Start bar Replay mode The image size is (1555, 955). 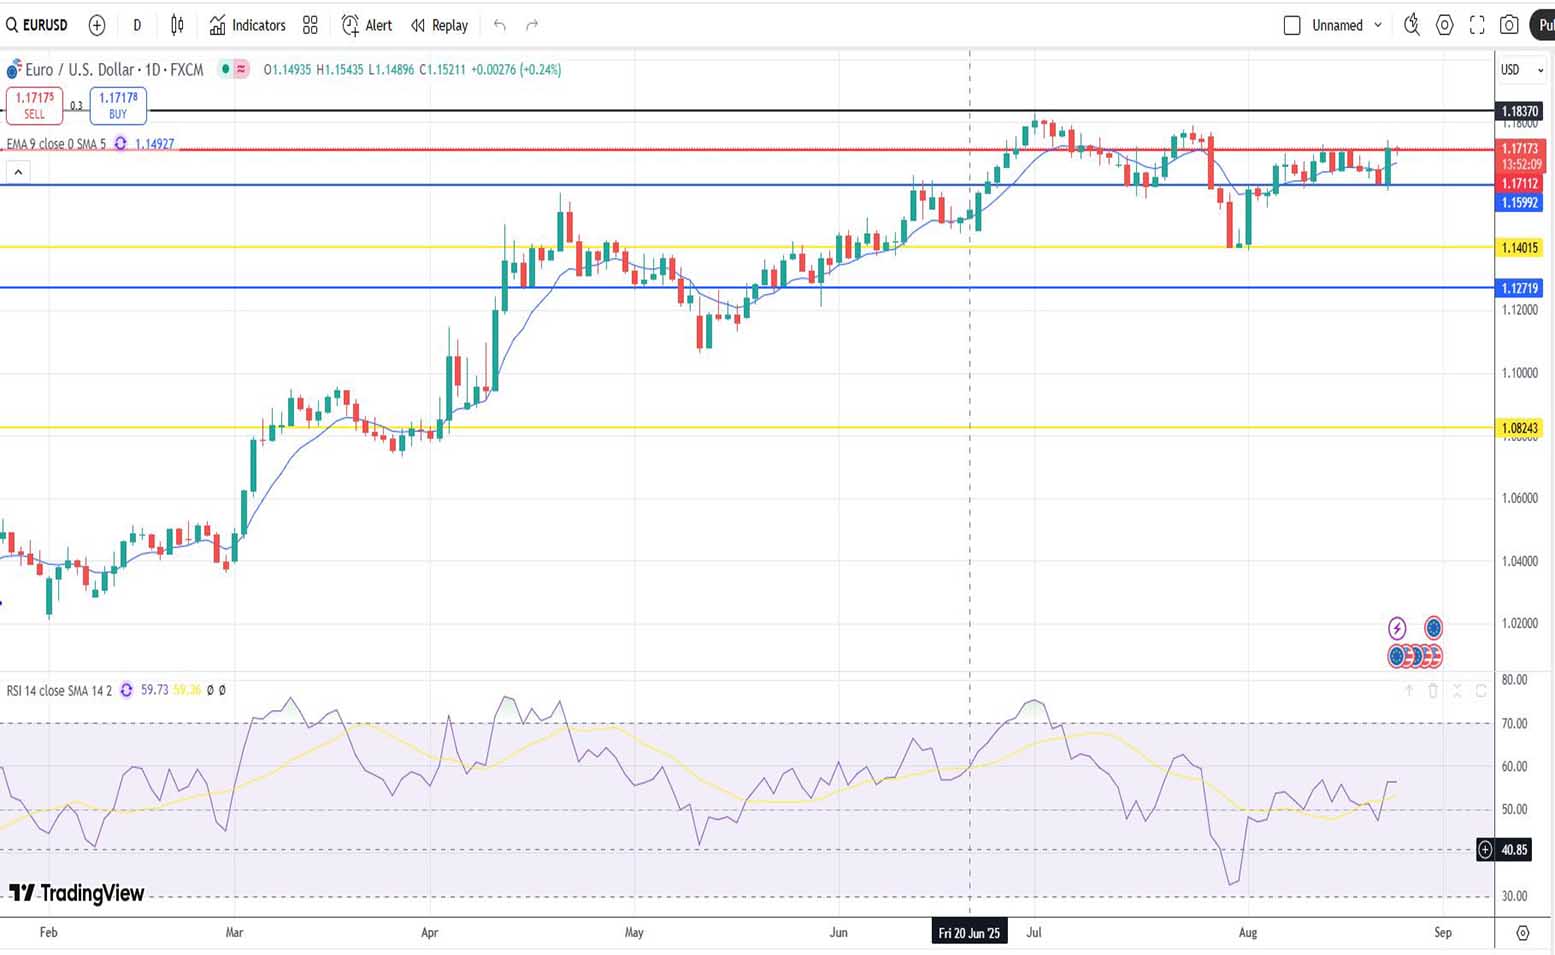tap(439, 25)
